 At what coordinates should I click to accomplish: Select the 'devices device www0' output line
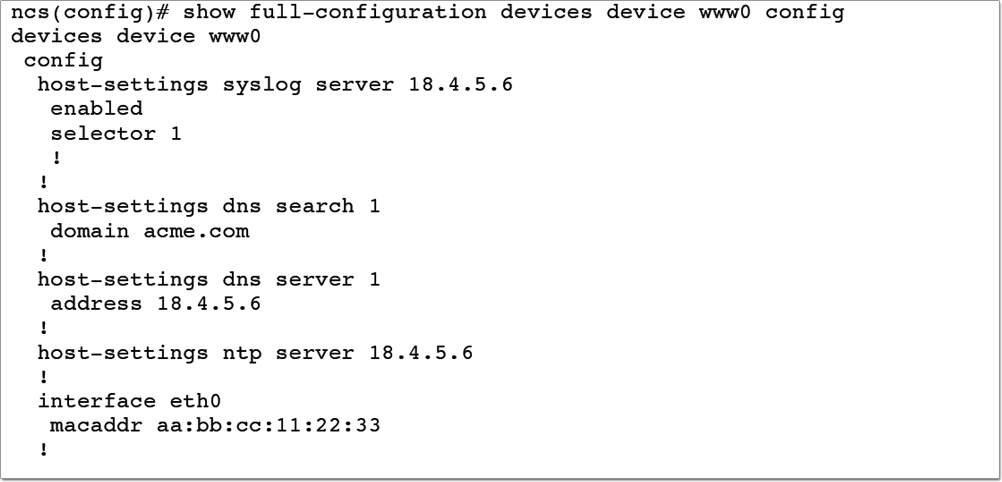click(x=135, y=36)
